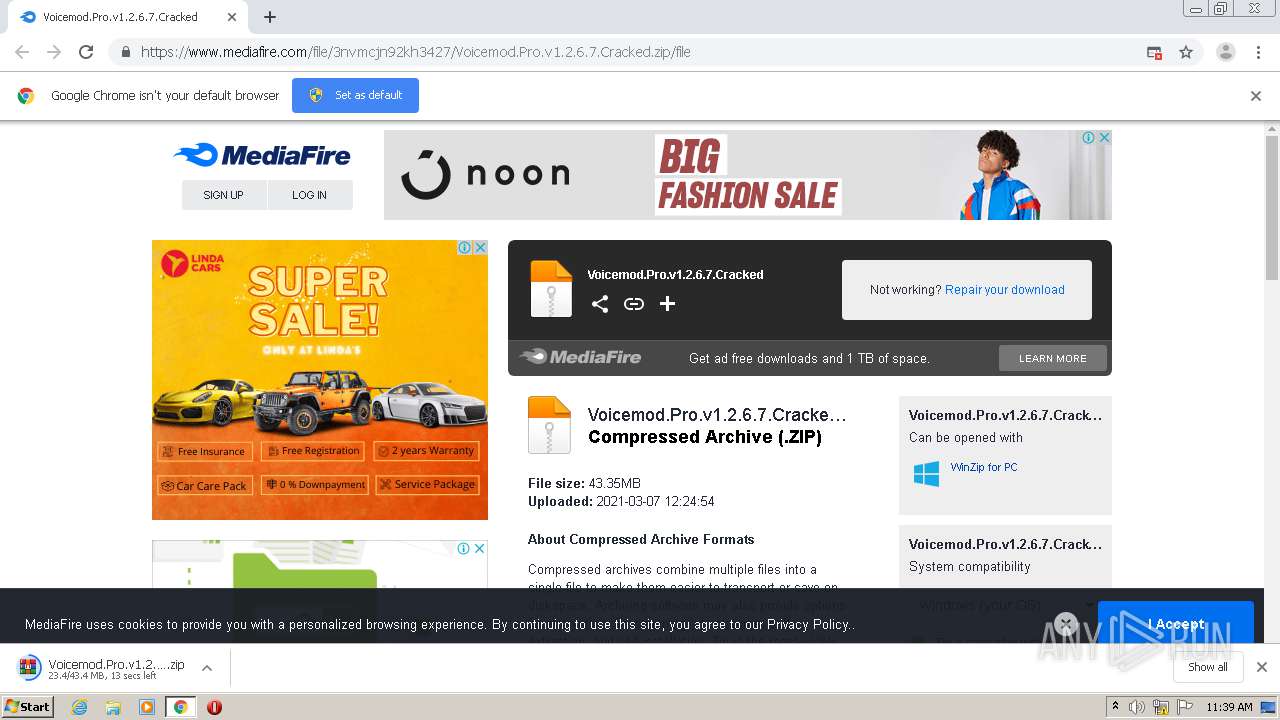Click the address bar URL

tap(415, 52)
